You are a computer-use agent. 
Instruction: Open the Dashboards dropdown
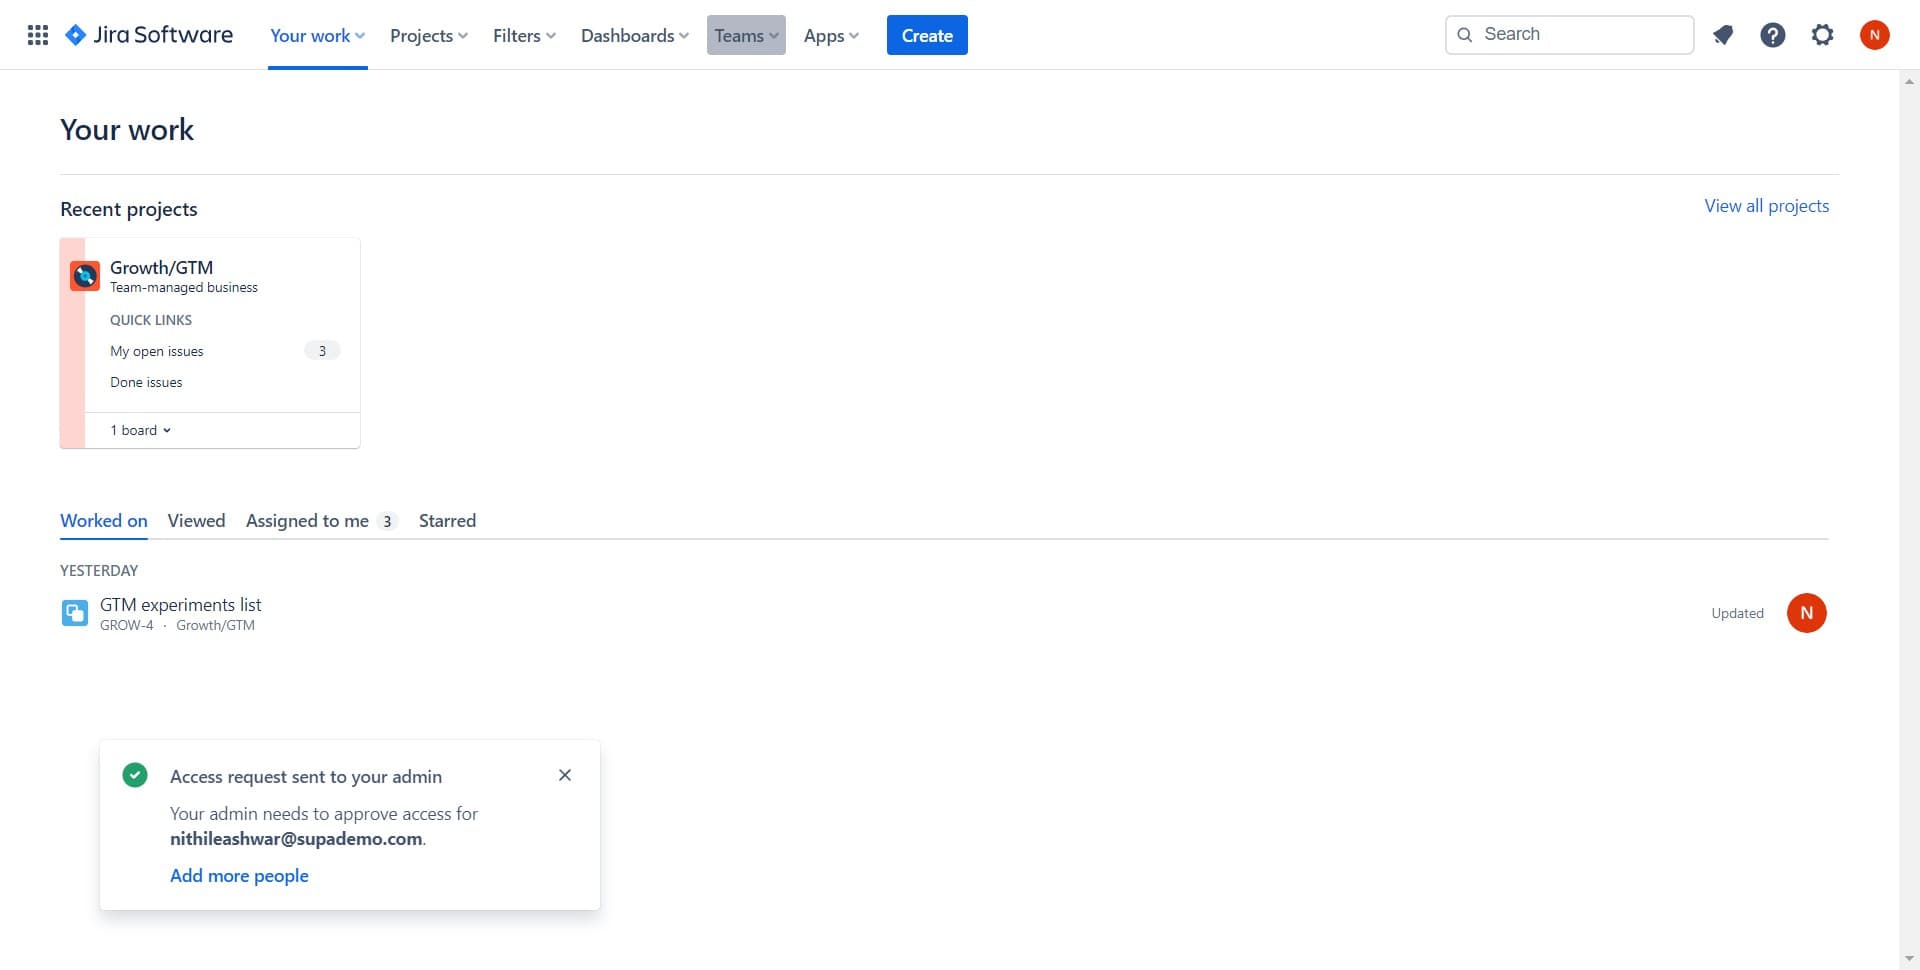pyautogui.click(x=634, y=34)
